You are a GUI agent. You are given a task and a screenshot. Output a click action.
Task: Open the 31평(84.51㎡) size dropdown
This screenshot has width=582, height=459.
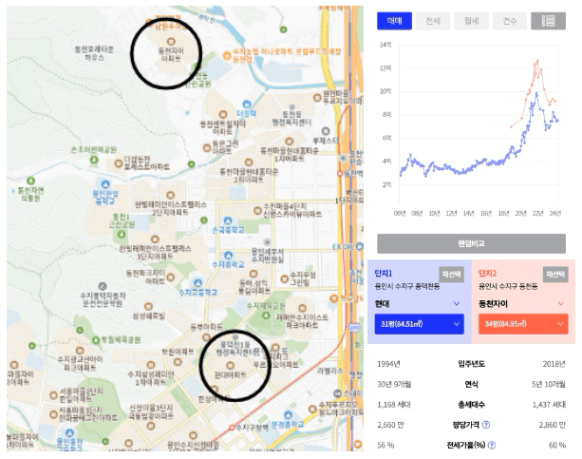click(419, 324)
